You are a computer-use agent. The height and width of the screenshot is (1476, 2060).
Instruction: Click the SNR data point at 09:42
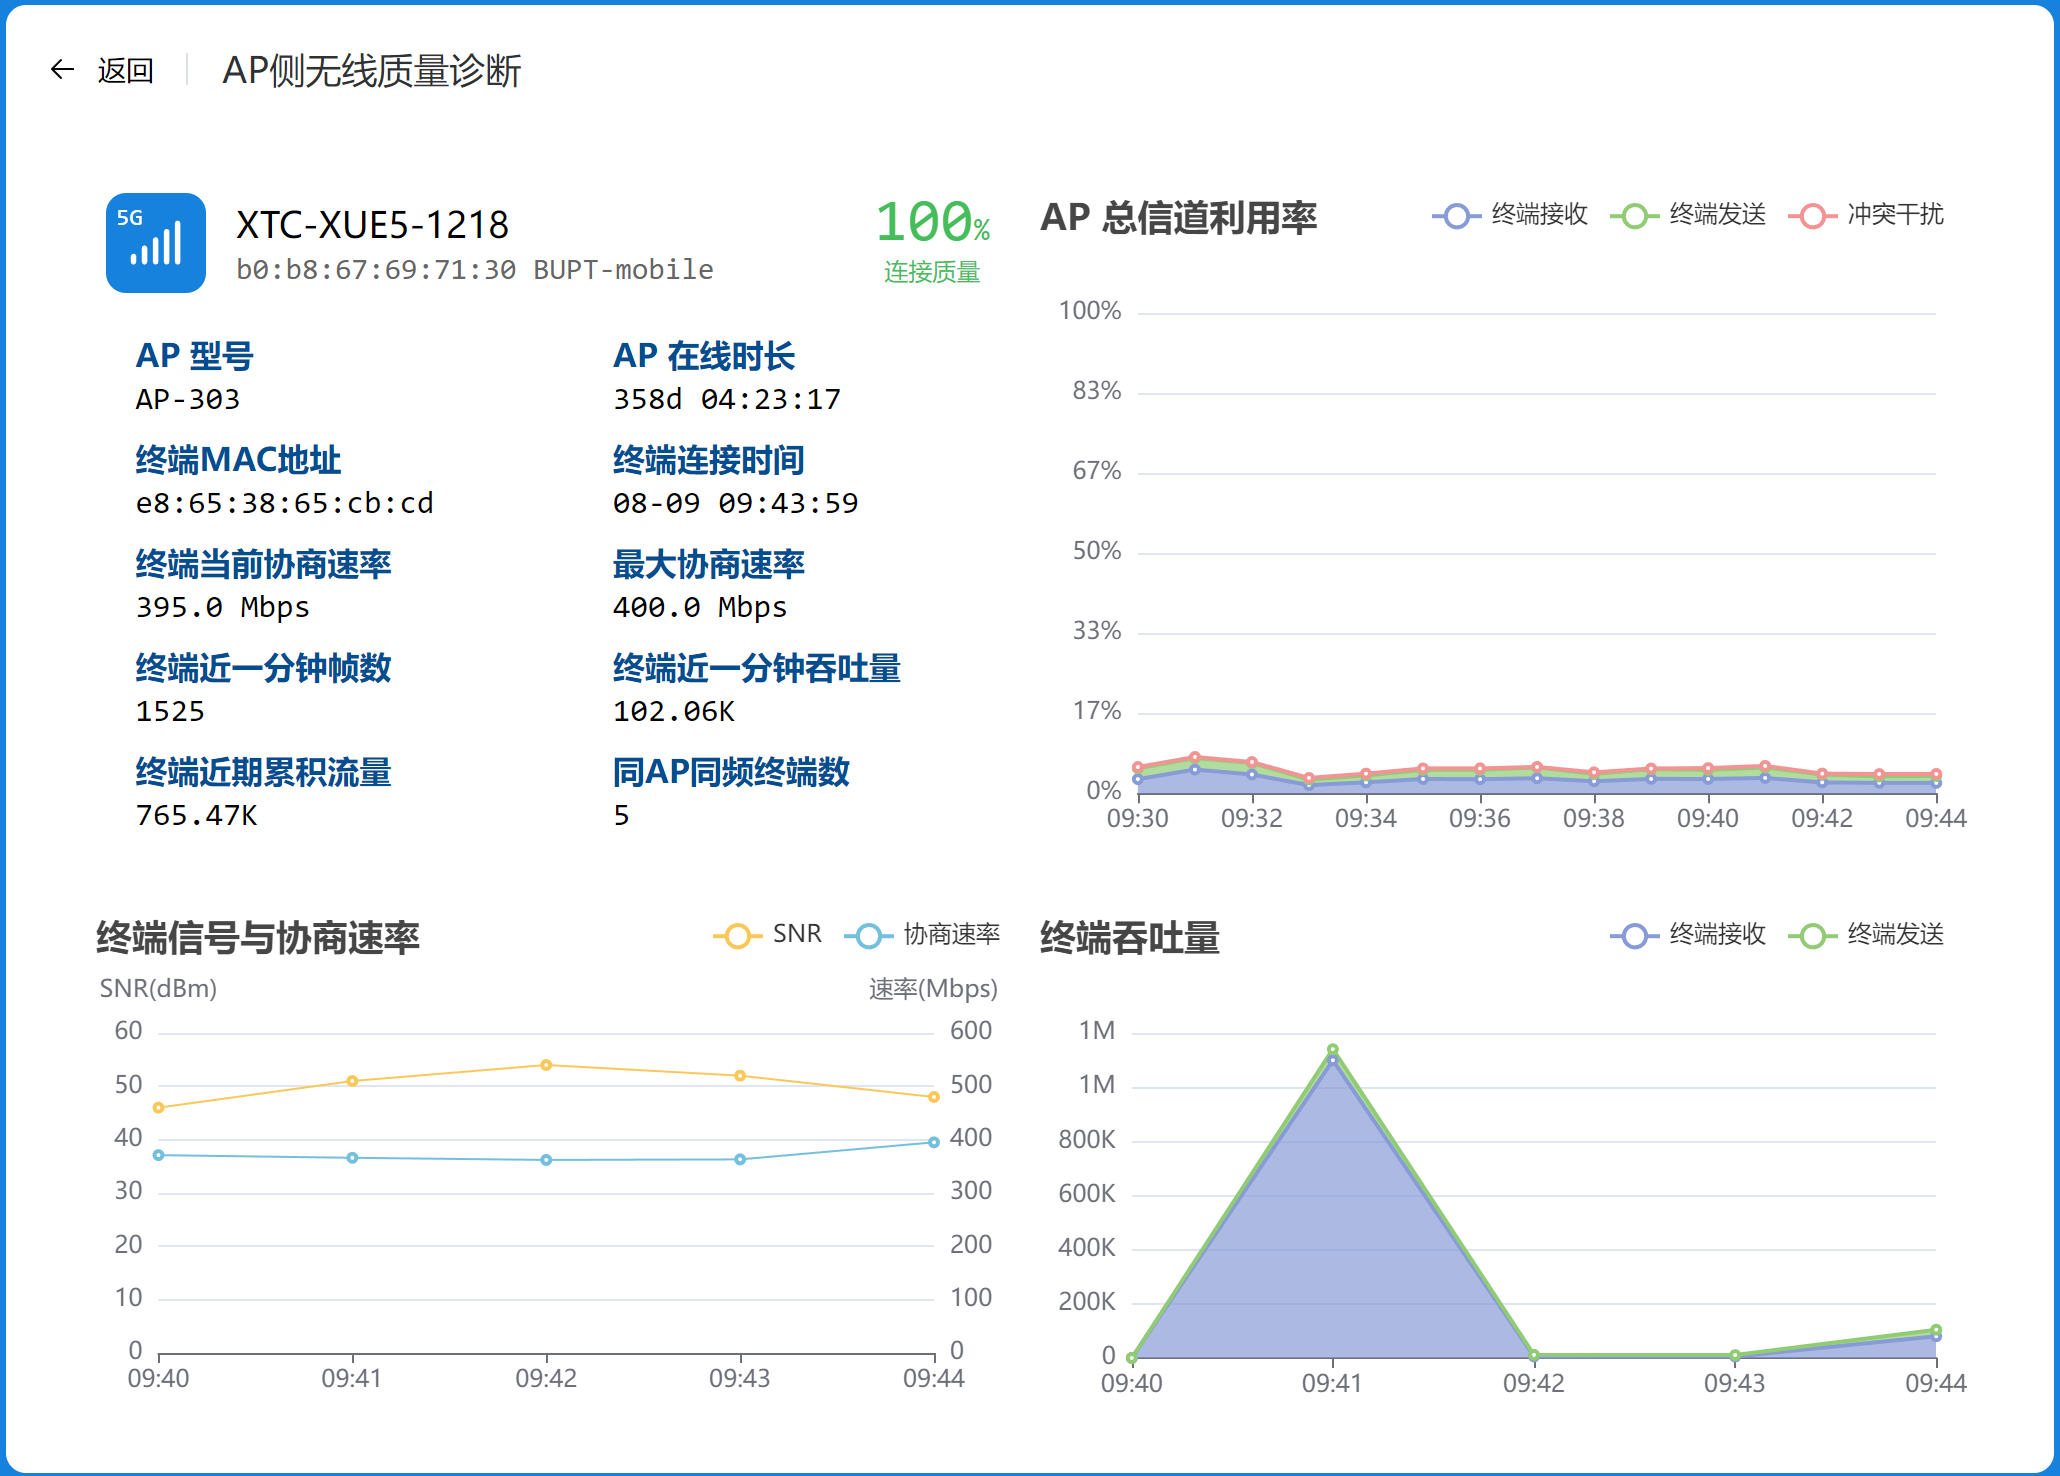point(546,1065)
